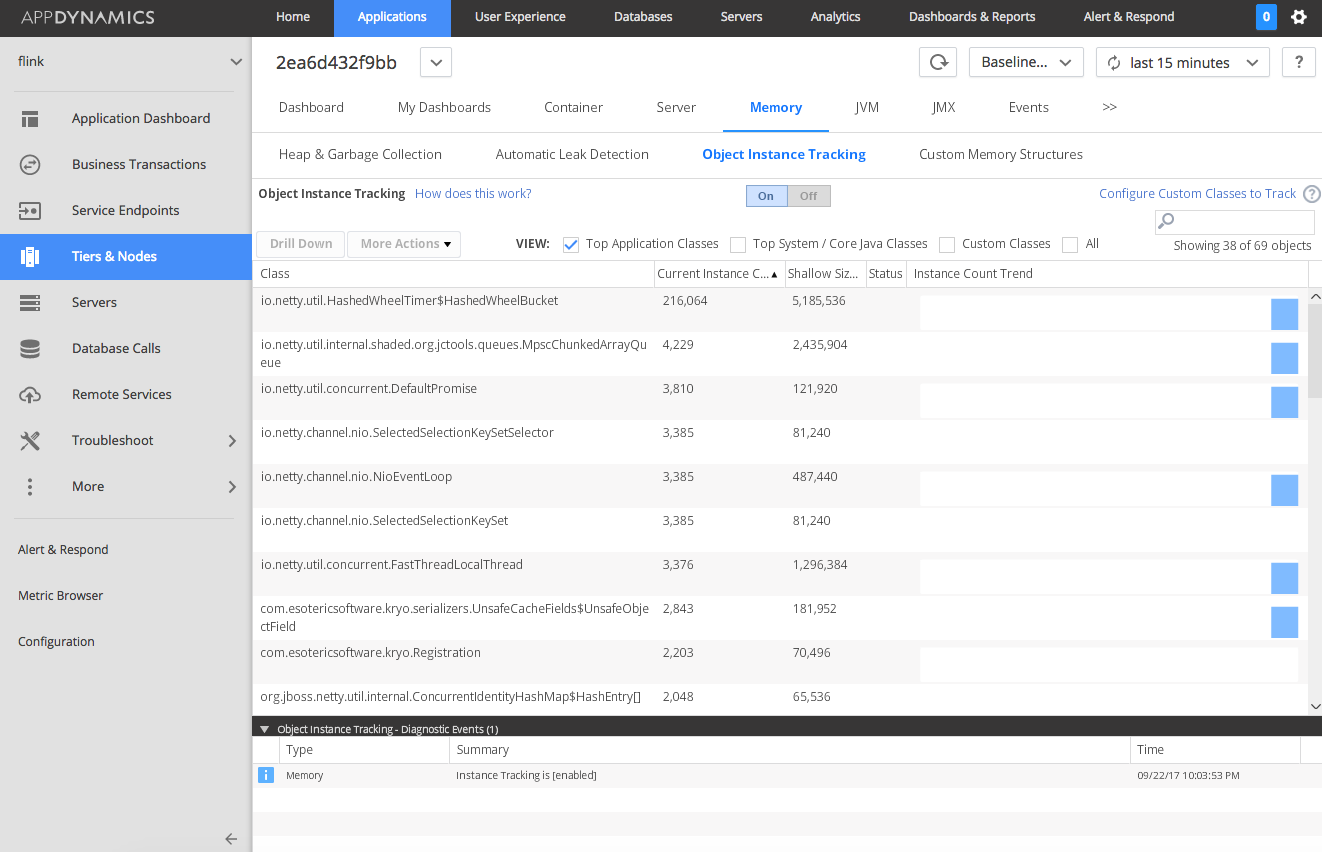The height and width of the screenshot is (852, 1322).
Task: Switch to Heap & Garbage Collection tab
Action: point(360,155)
